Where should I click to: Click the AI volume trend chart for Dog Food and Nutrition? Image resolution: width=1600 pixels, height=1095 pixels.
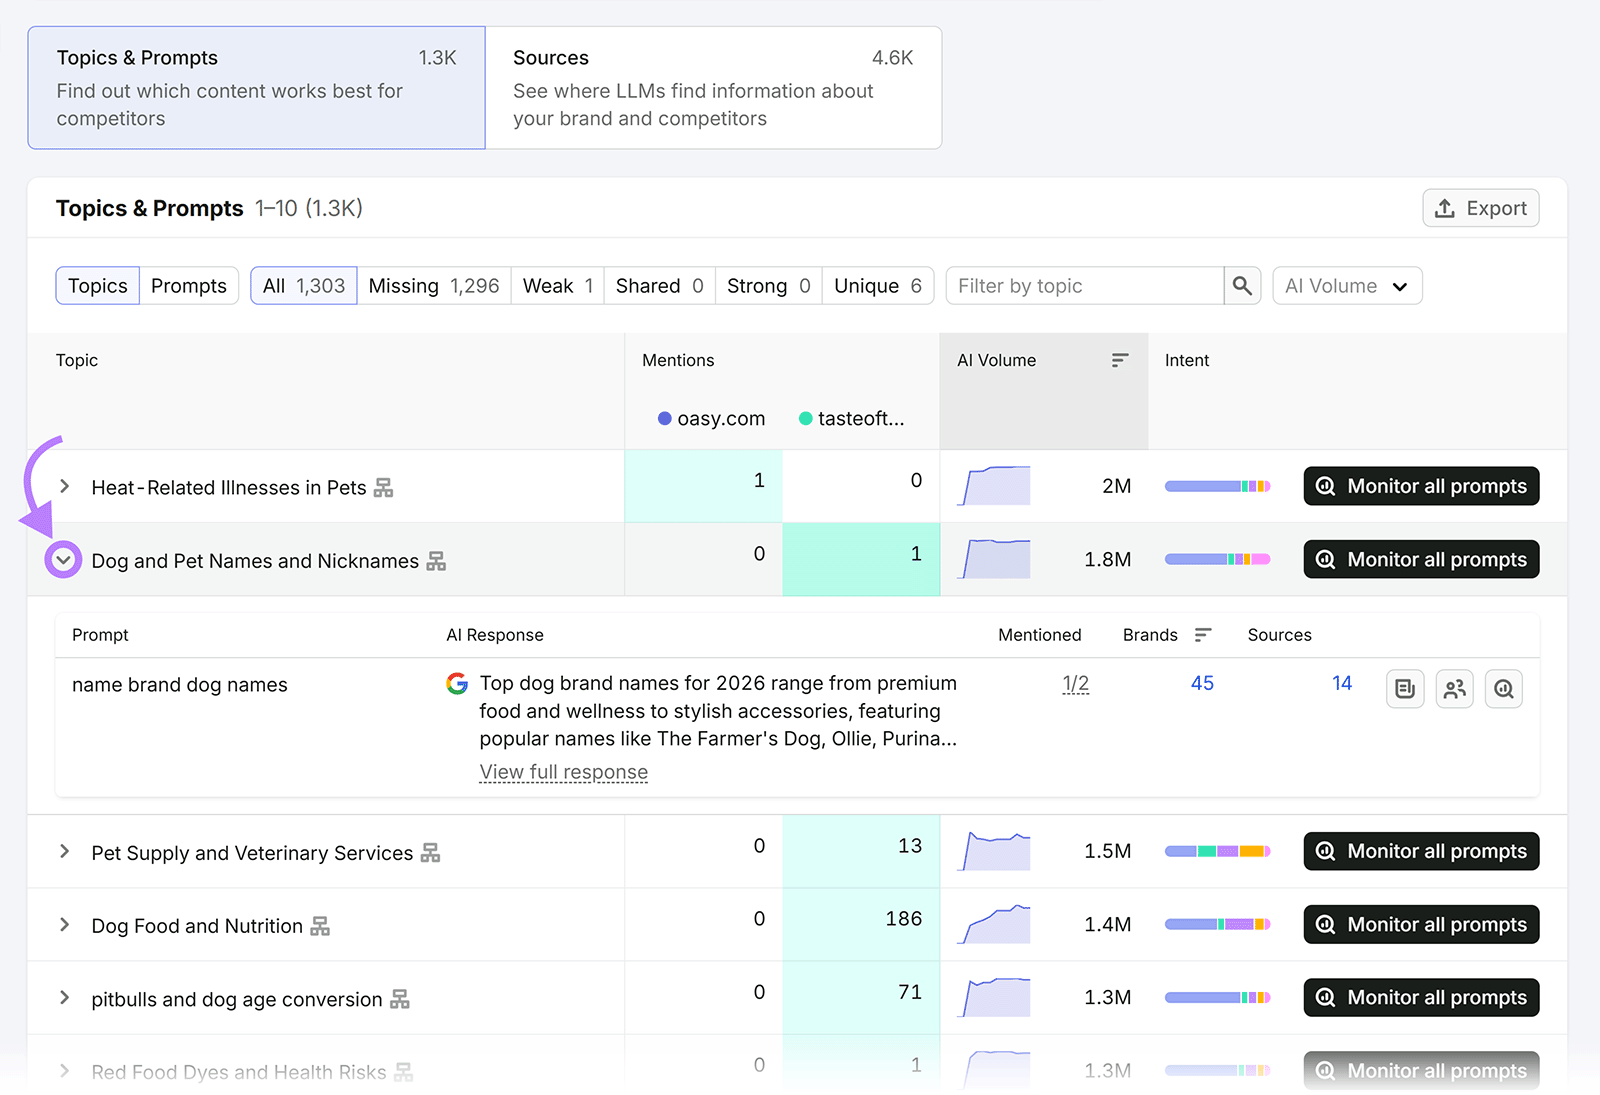(x=995, y=924)
